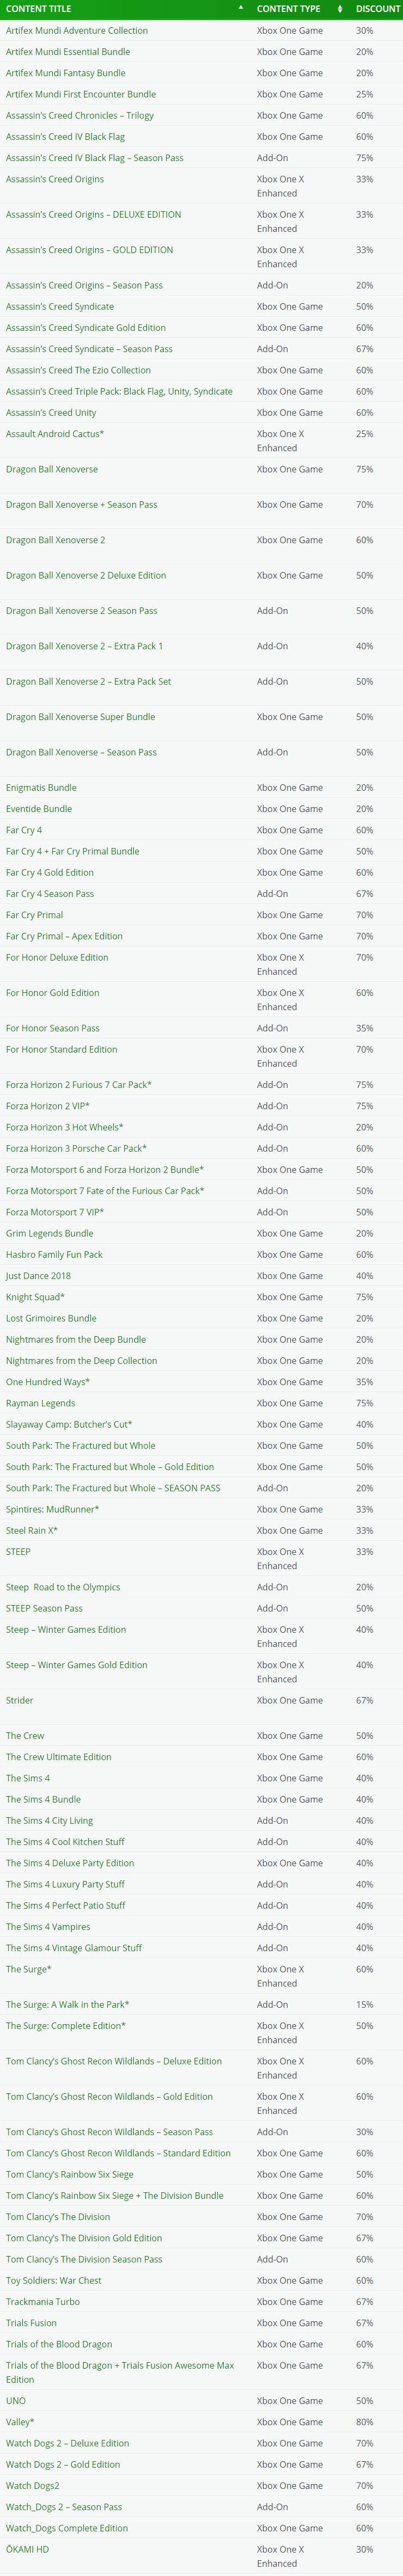
Task: Select ŌKAMI HD title link
Action: [x=27, y=2549]
